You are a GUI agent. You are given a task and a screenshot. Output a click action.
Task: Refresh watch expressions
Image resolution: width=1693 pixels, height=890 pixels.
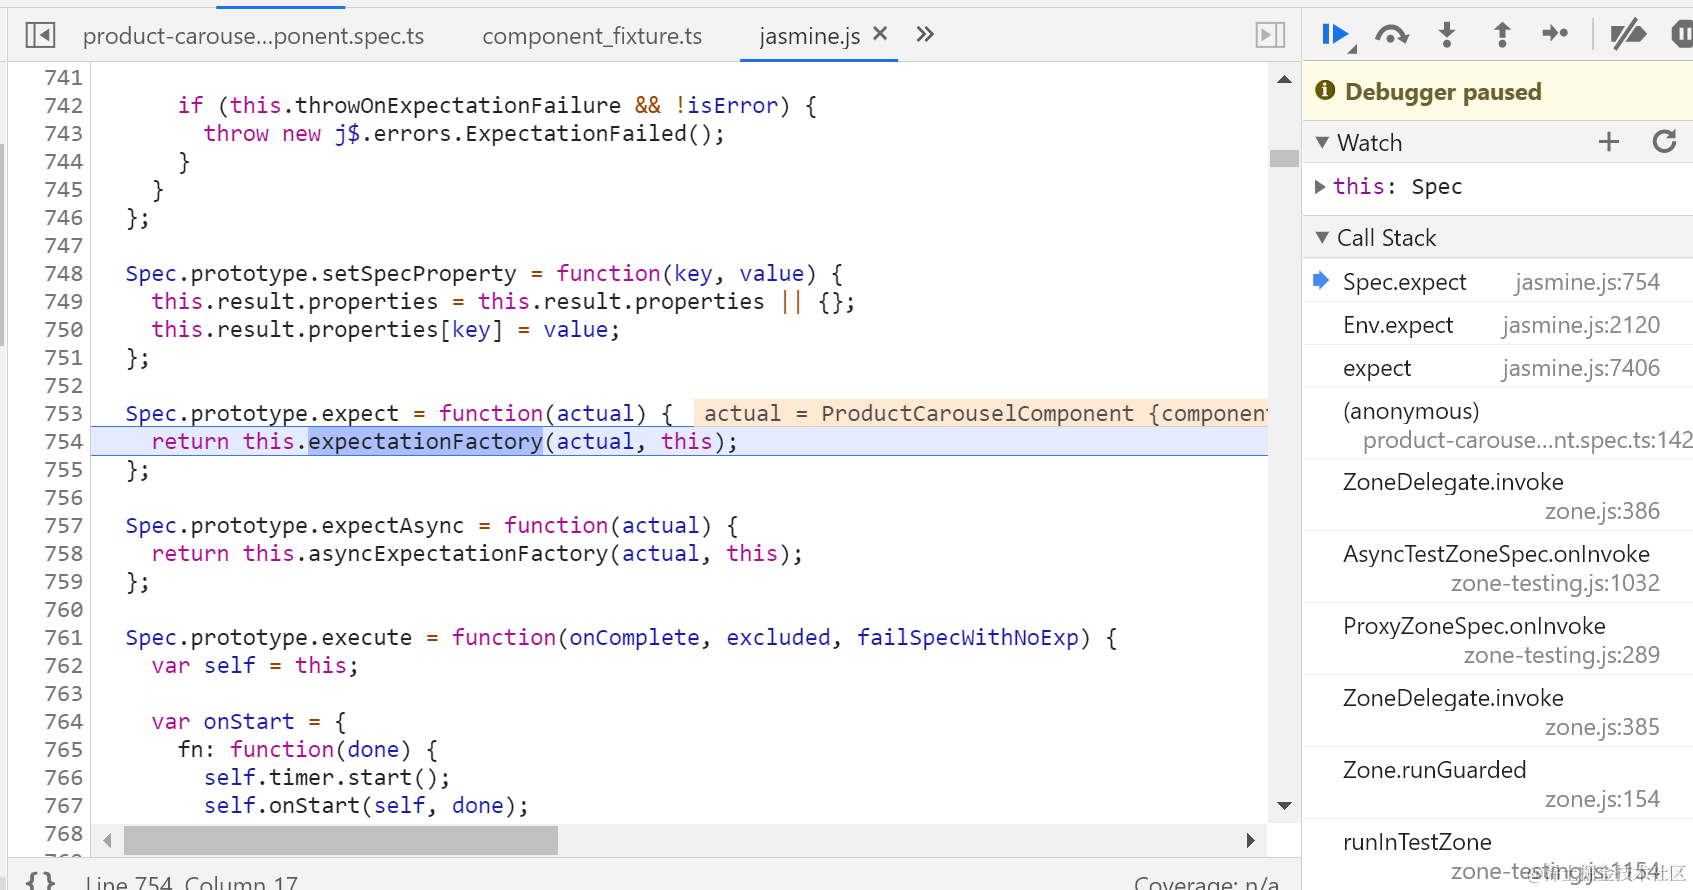click(x=1664, y=142)
